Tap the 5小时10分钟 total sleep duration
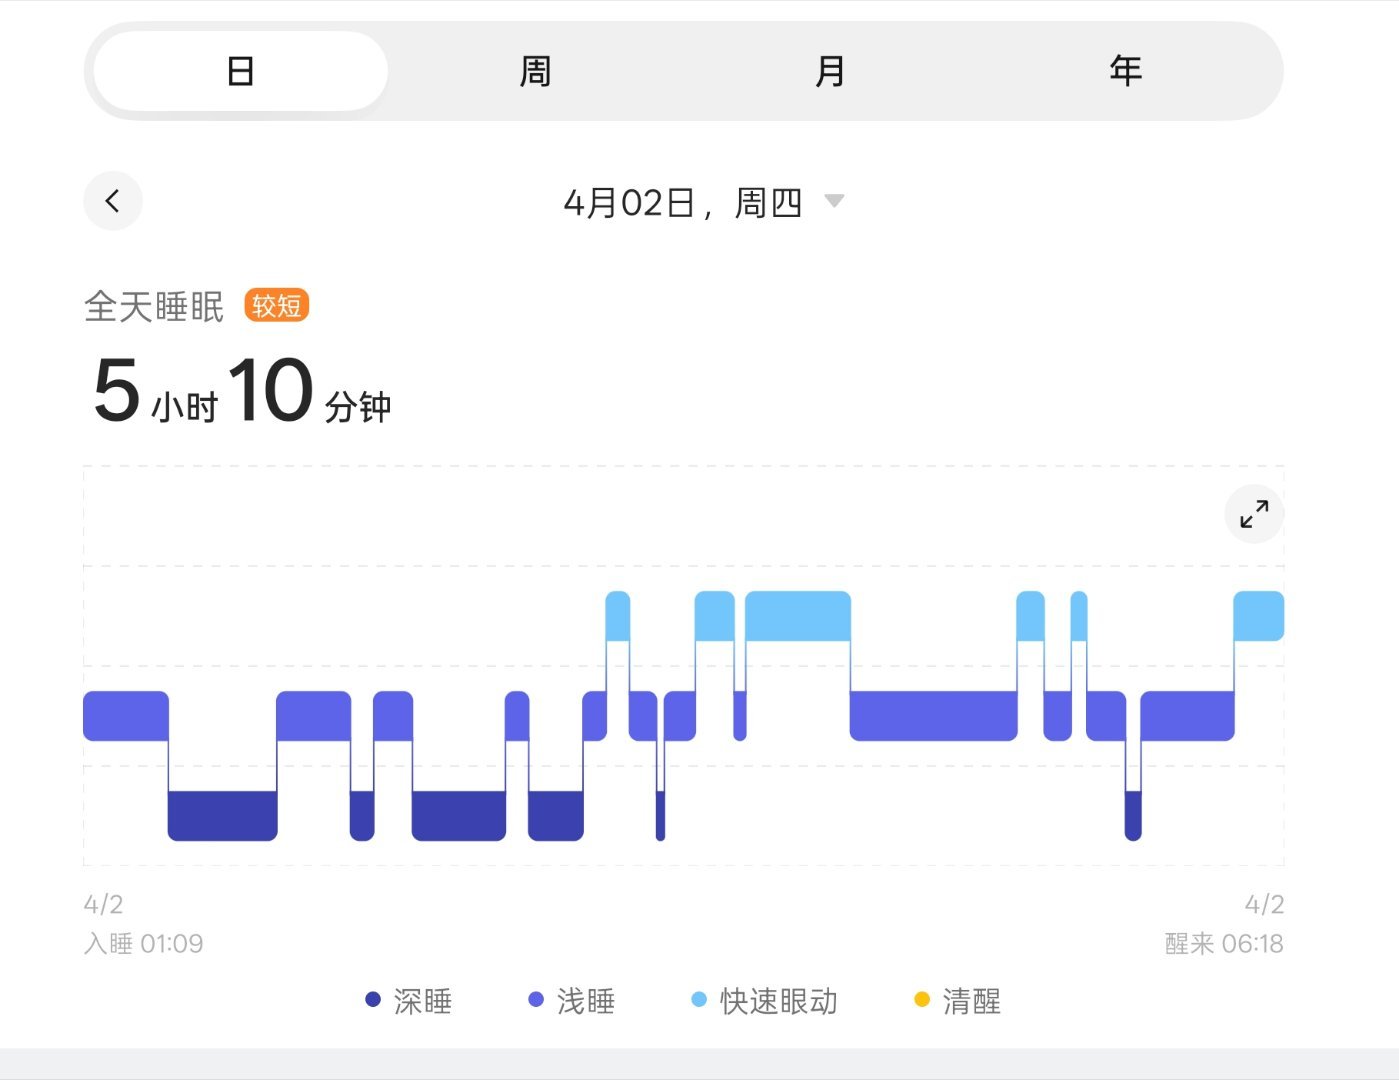Viewport: 1399px width, 1080px height. click(242, 391)
